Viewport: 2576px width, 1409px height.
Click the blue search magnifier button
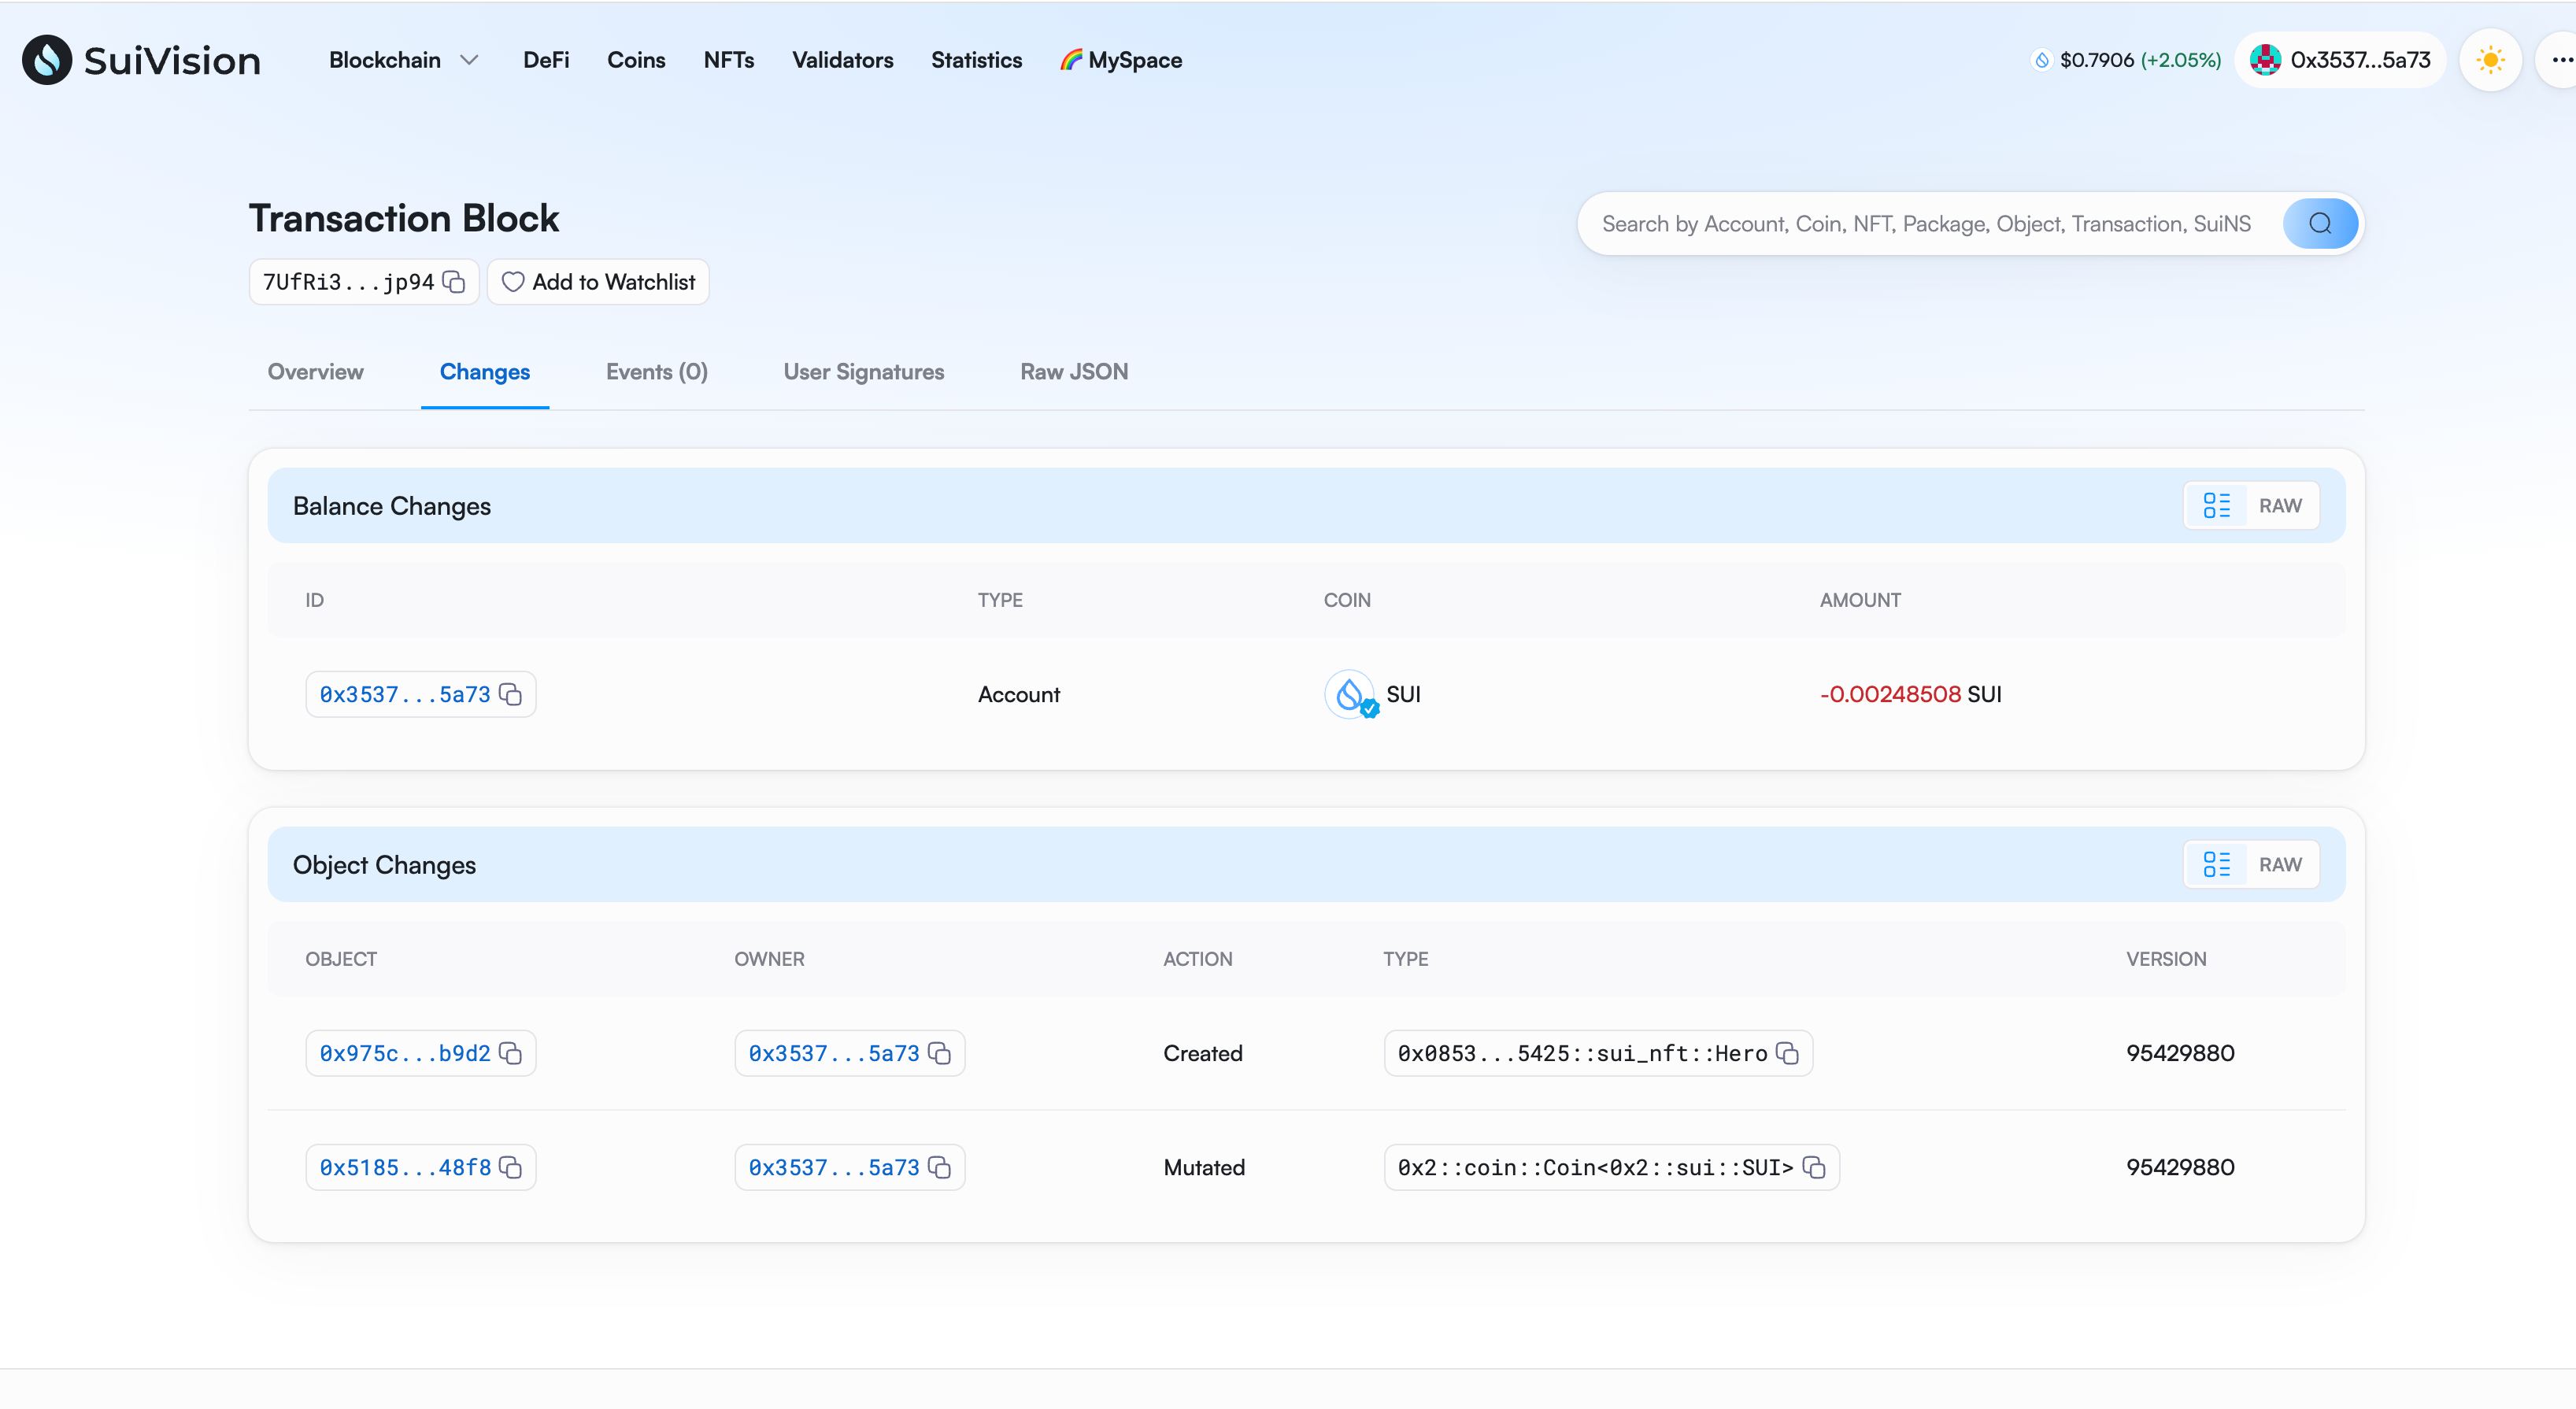click(x=2320, y=224)
